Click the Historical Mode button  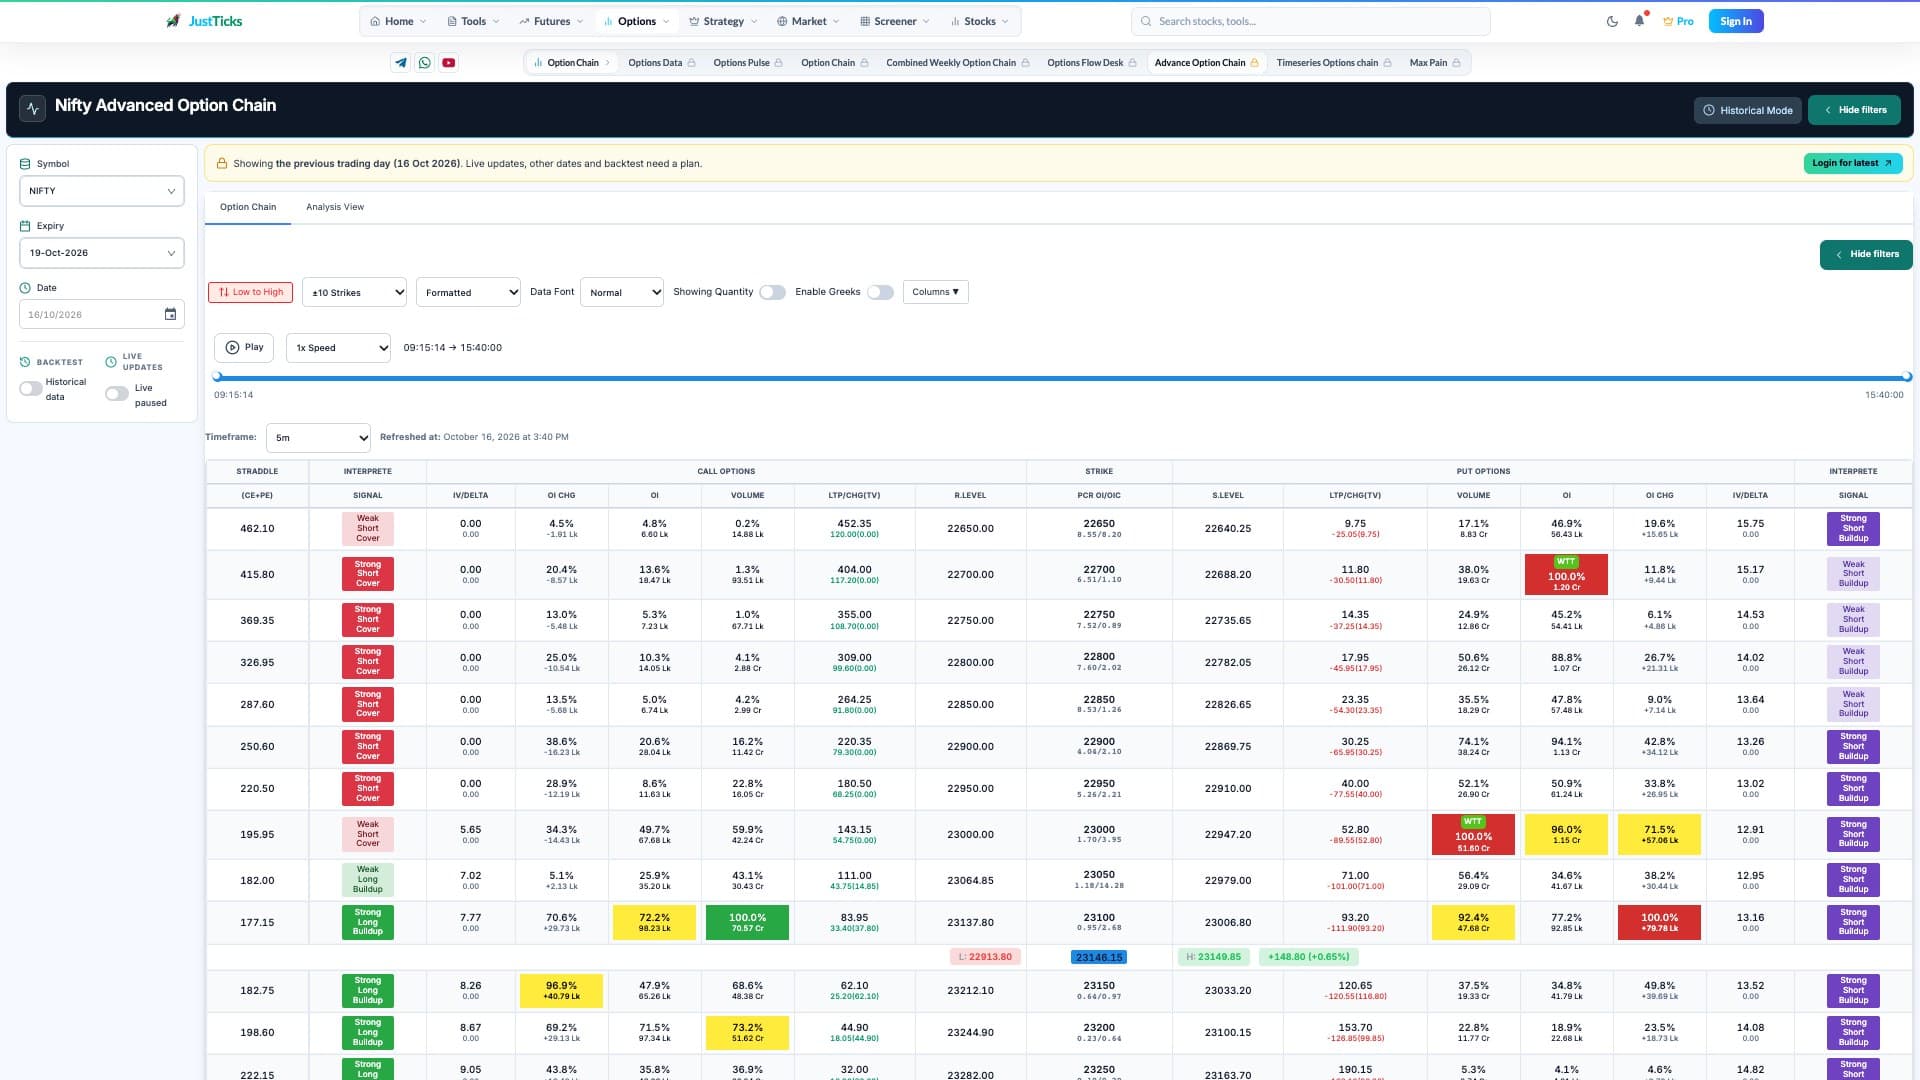1748,110
